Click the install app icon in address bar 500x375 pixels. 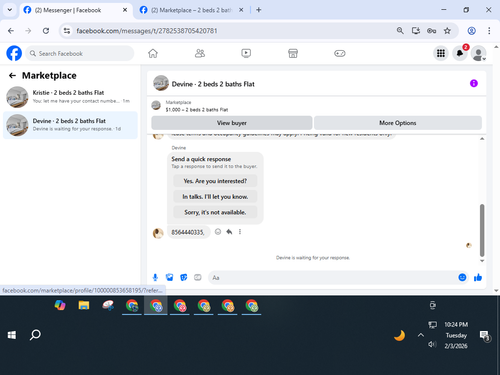(416, 31)
